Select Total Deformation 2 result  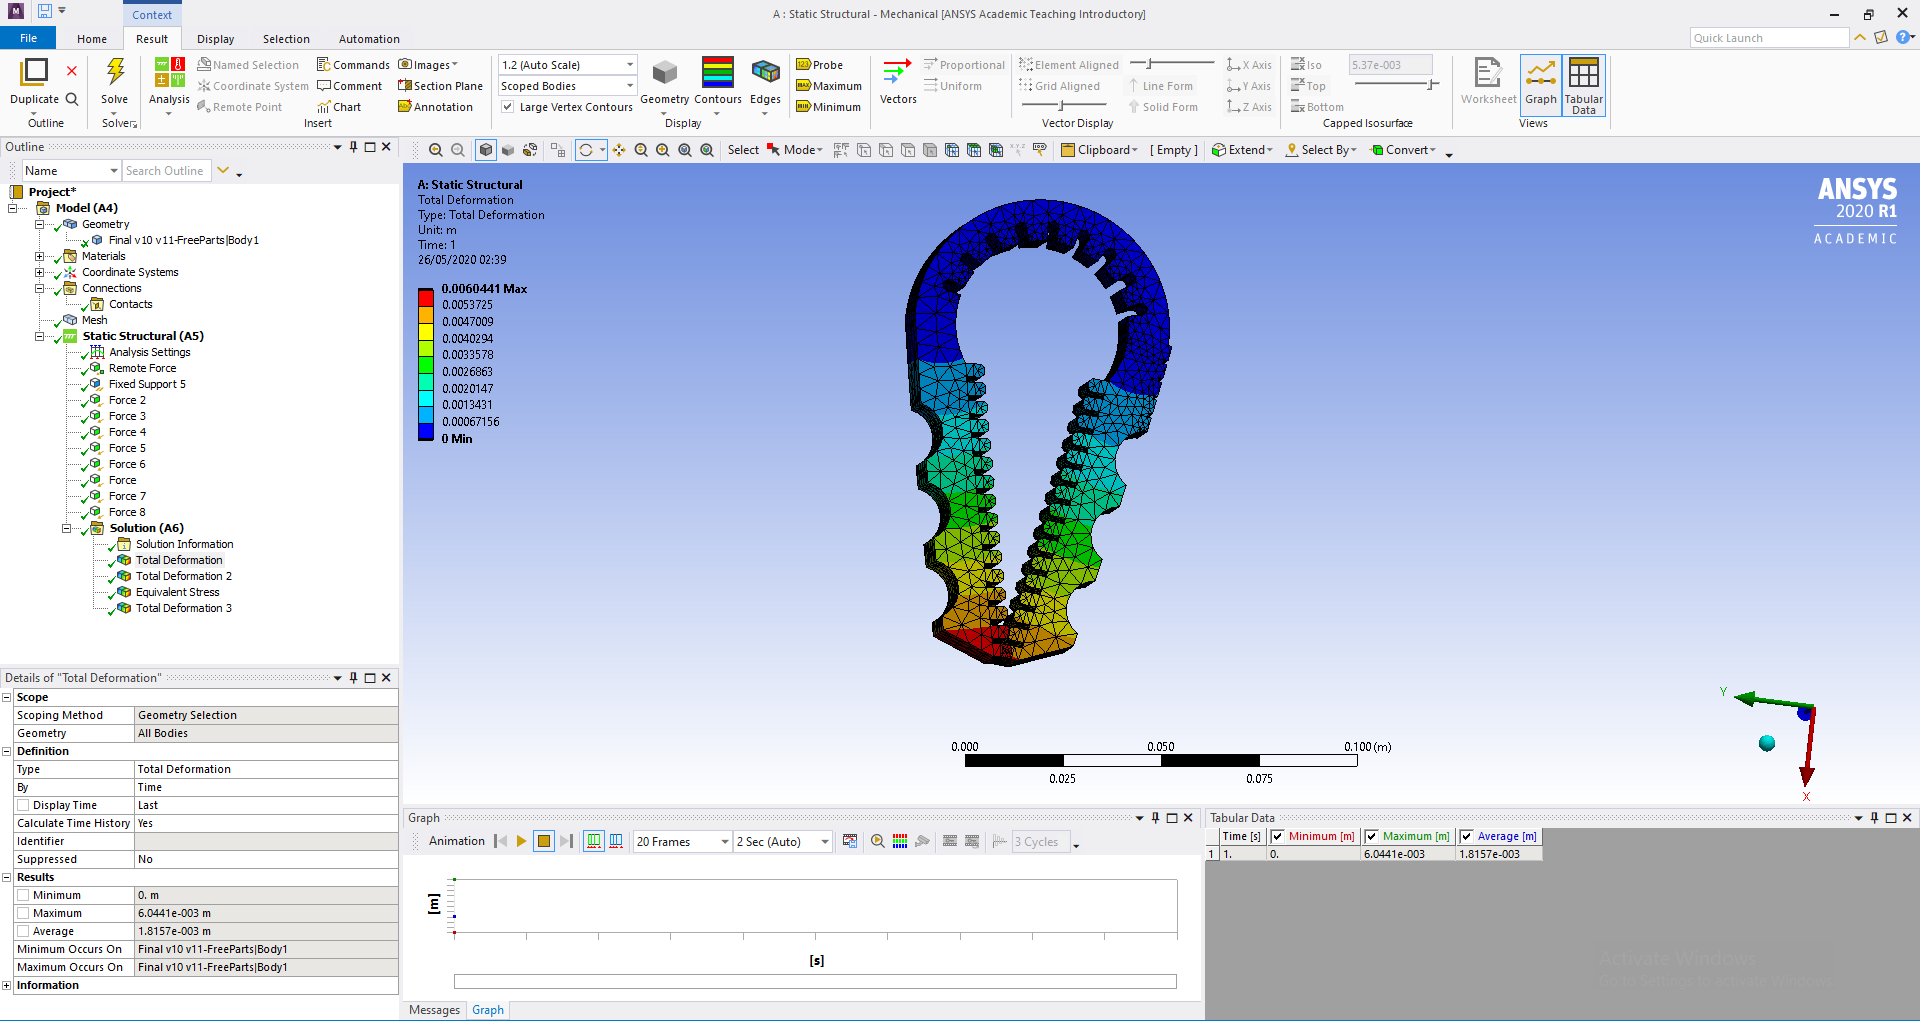183,576
